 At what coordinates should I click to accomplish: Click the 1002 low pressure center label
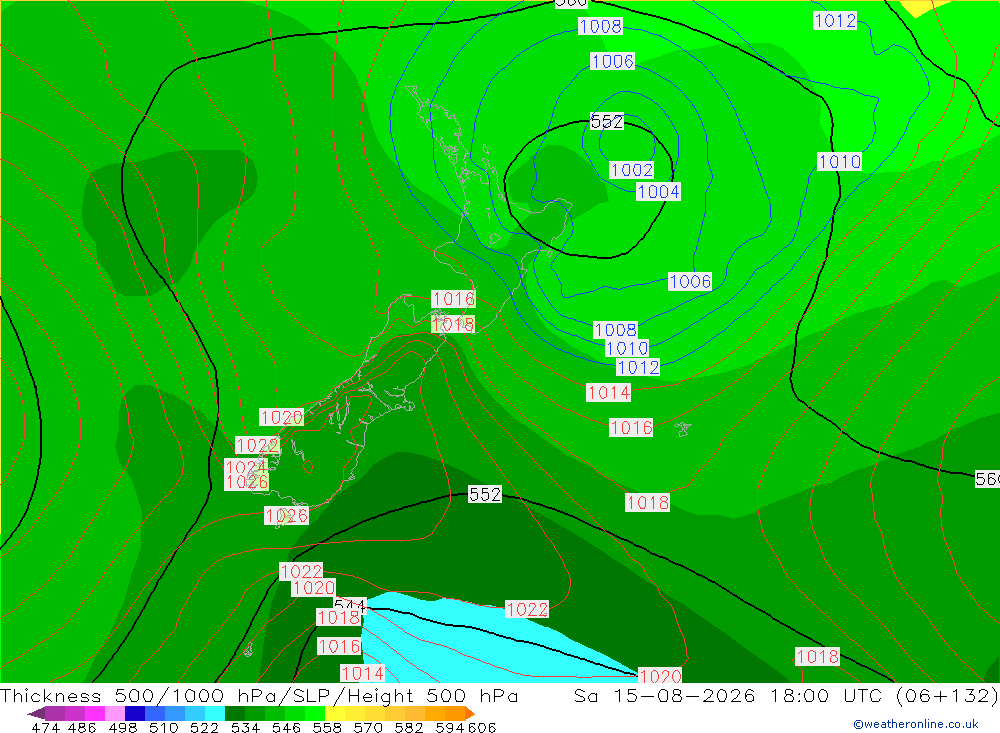pos(631,170)
